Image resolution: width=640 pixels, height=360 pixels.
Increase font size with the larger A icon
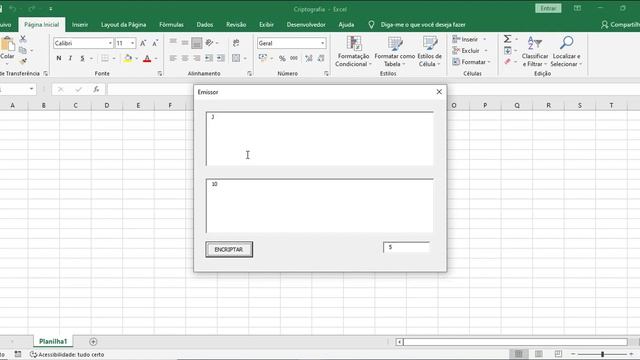tap(143, 43)
